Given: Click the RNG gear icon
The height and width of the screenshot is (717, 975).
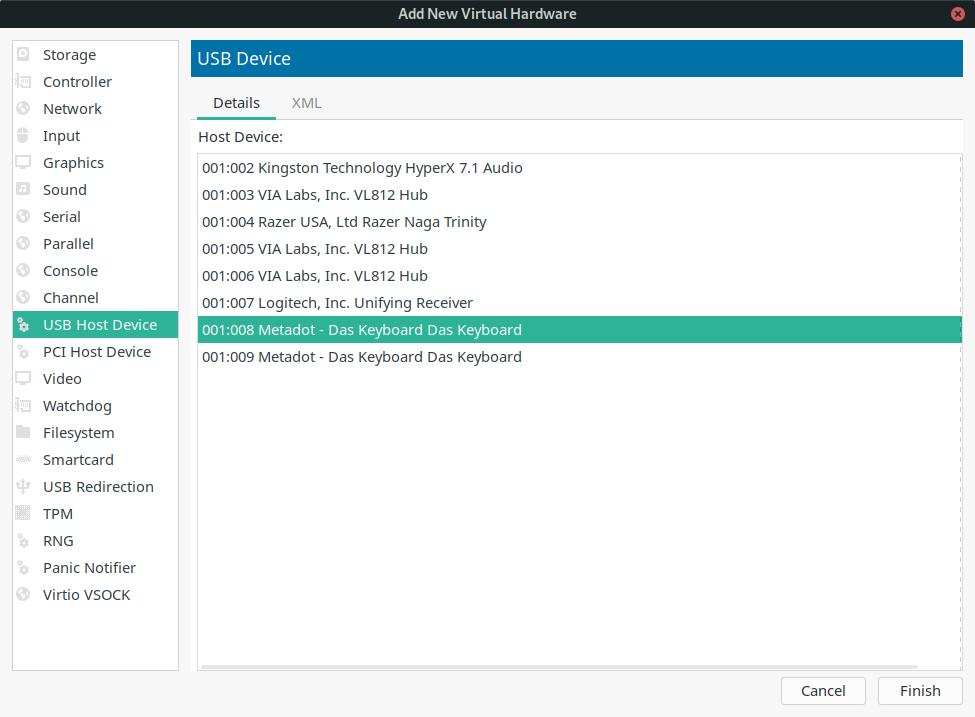Looking at the screenshot, I should (23, 541).
